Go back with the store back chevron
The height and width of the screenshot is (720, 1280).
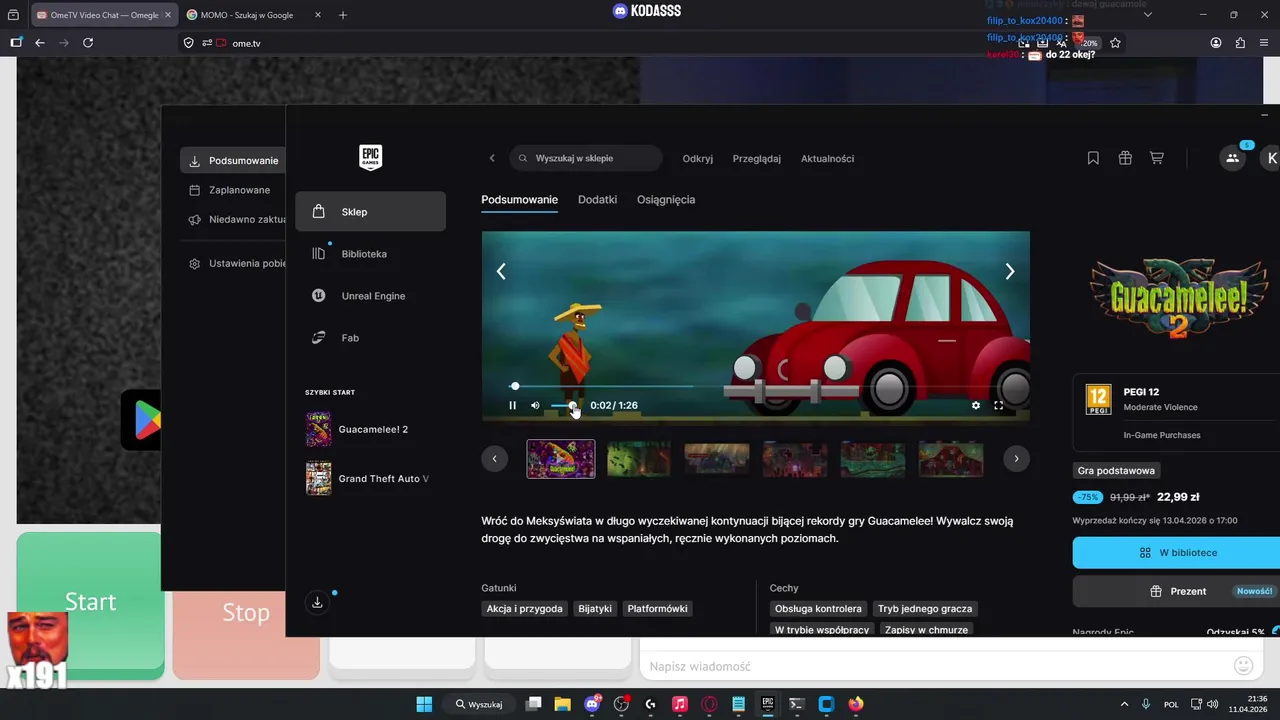492,158
